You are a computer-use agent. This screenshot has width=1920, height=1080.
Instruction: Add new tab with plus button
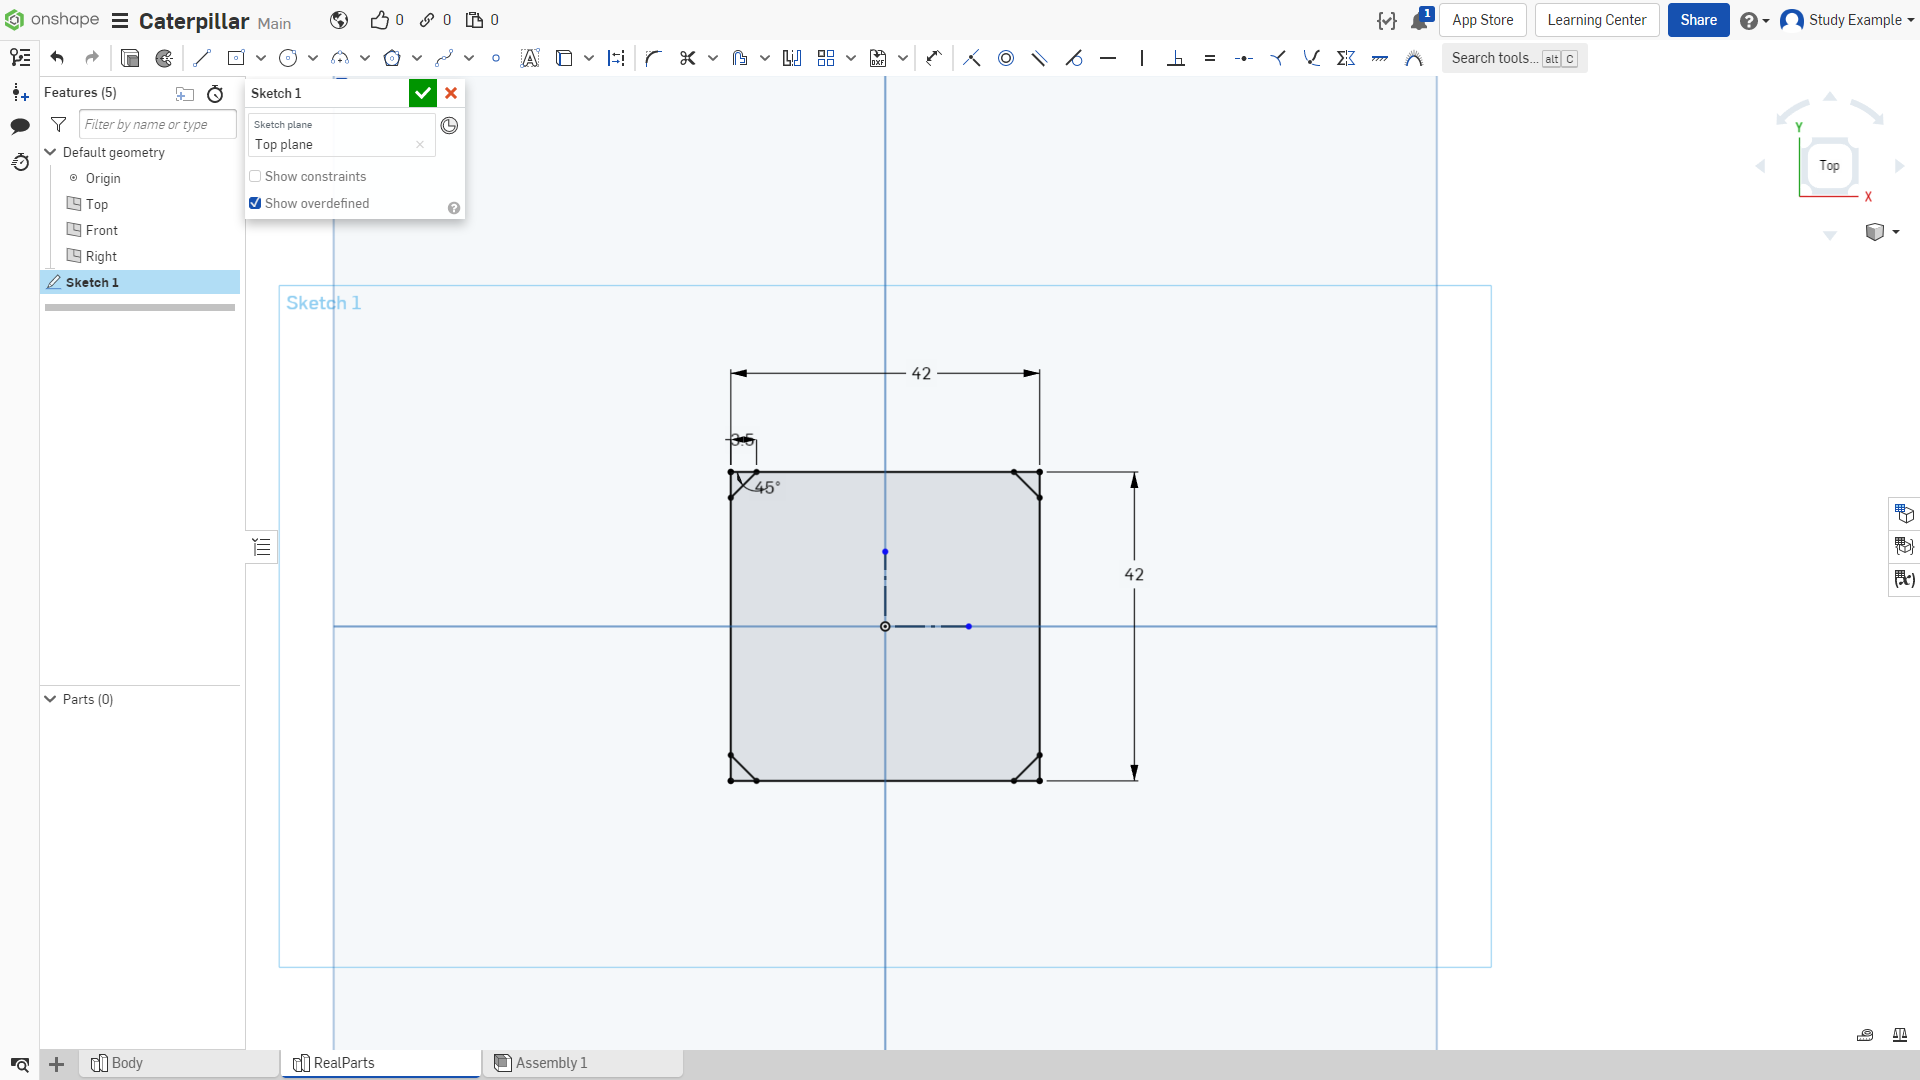[57, 1064]
